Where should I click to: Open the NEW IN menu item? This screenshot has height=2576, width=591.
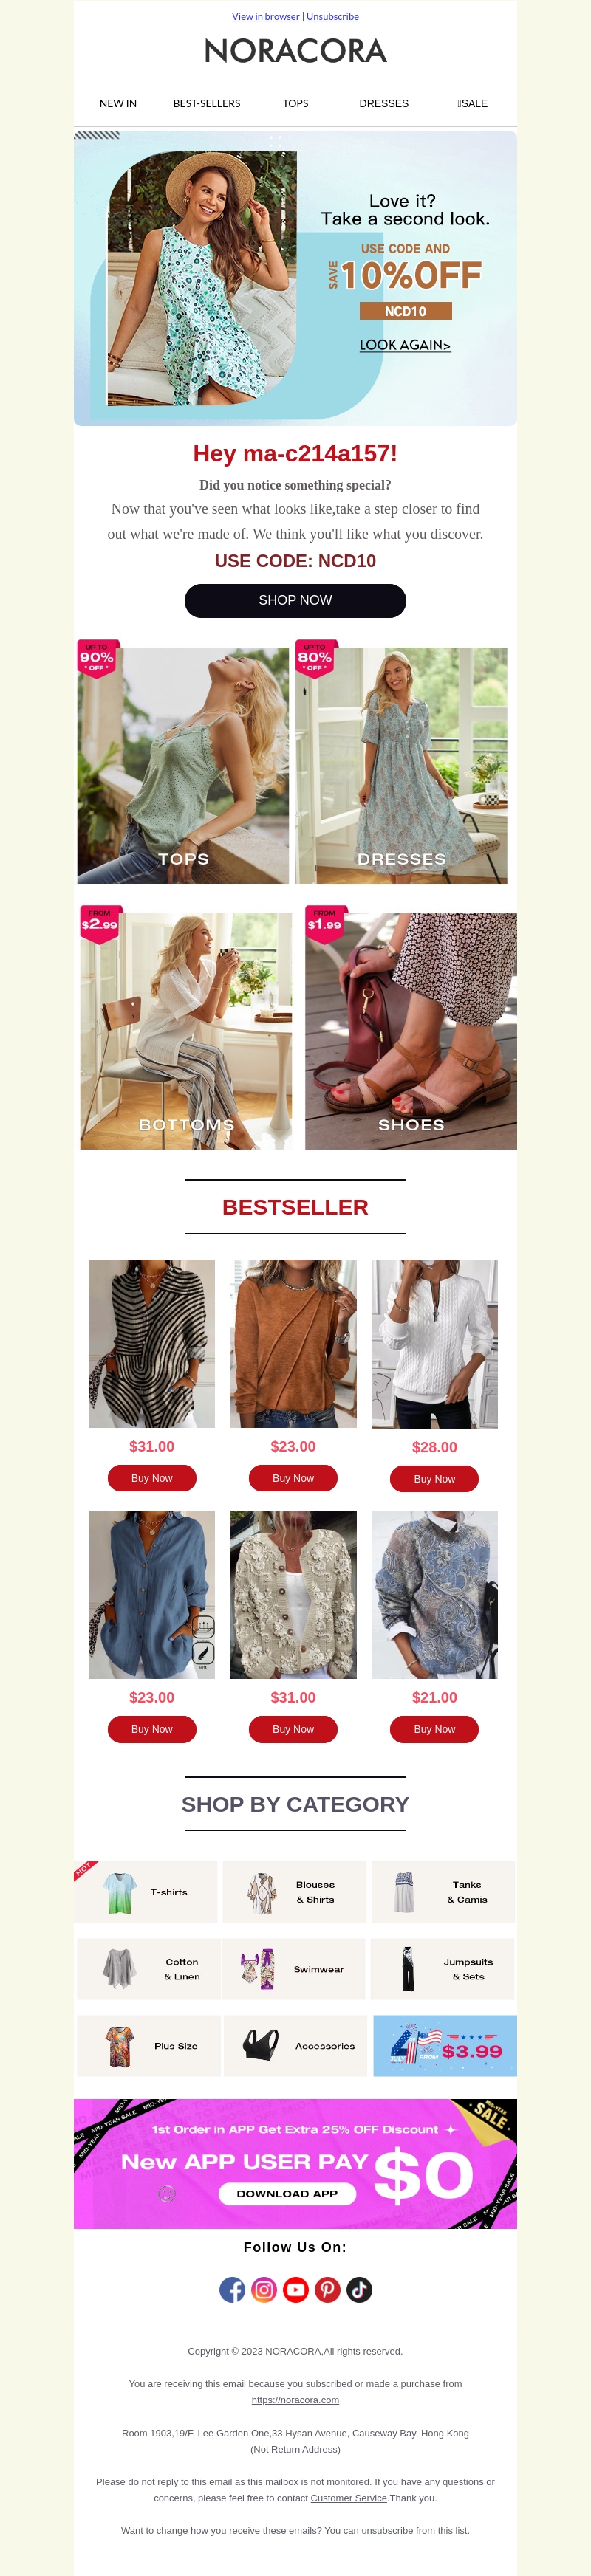[118, 103]
